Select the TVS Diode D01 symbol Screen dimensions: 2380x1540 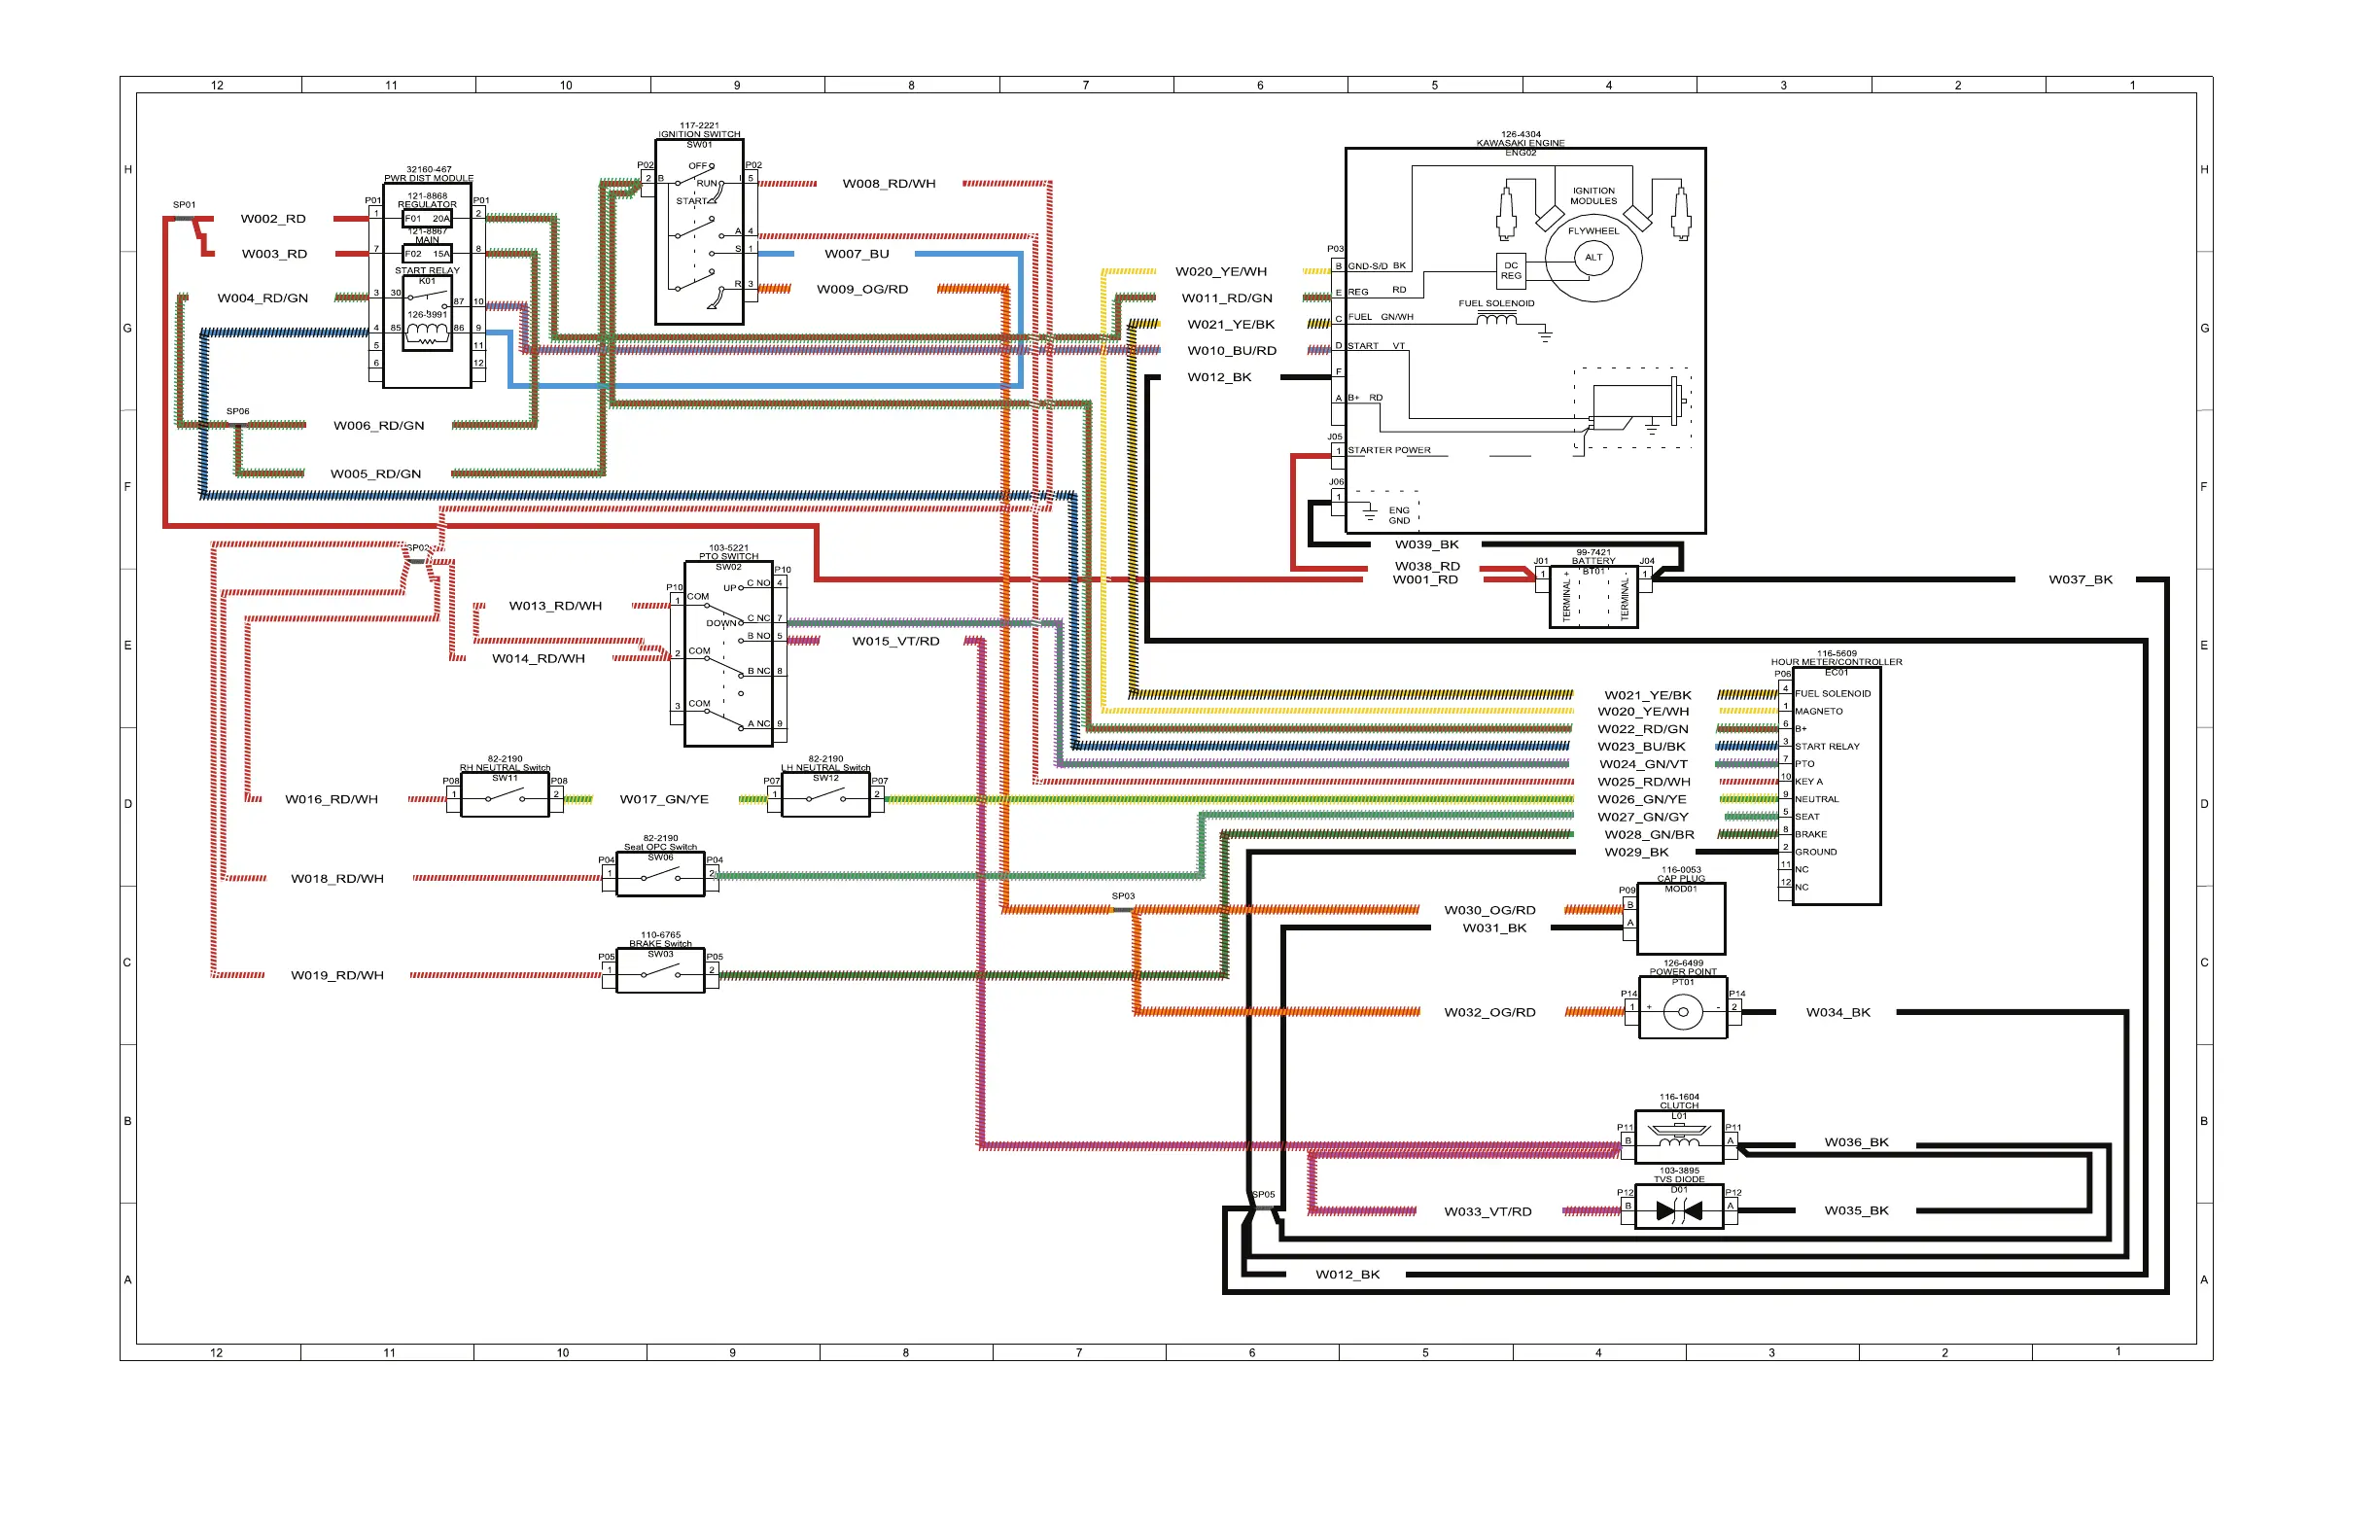1679,1211
